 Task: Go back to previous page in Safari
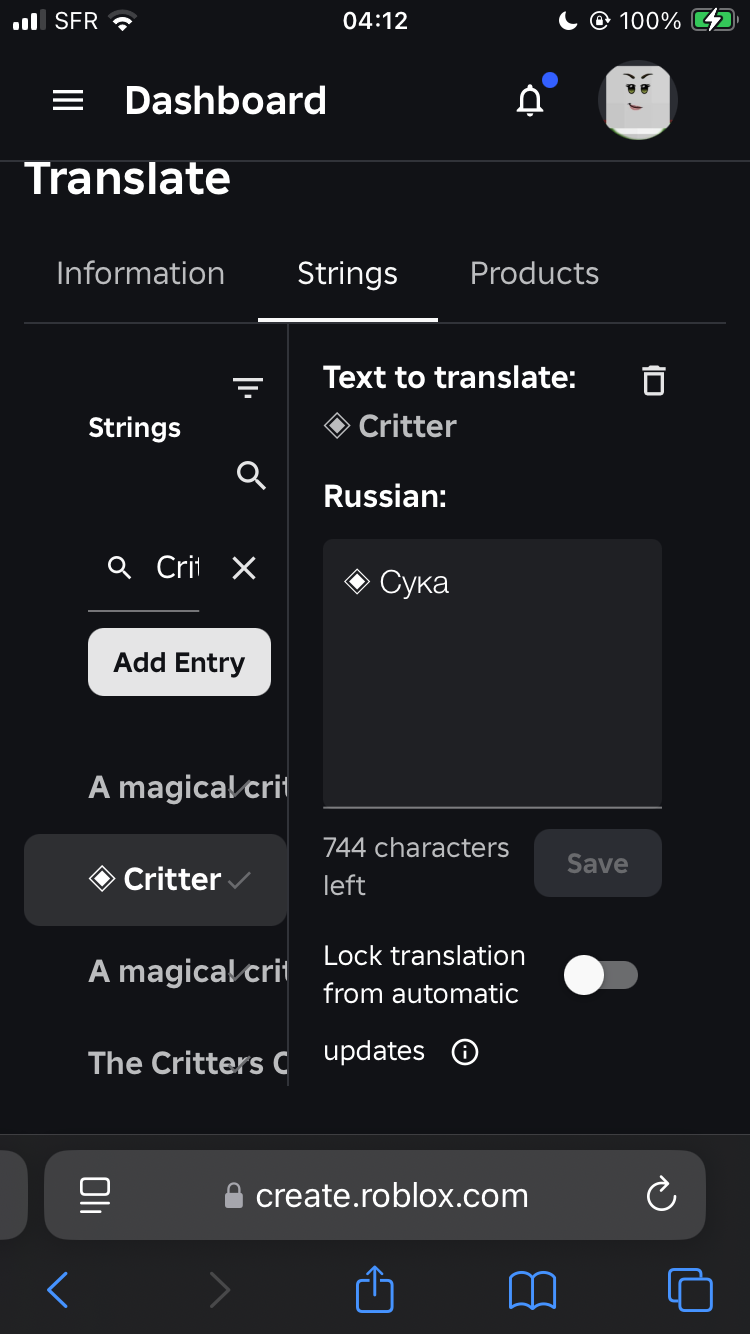pyautogui.click(x=58, y=1290)
